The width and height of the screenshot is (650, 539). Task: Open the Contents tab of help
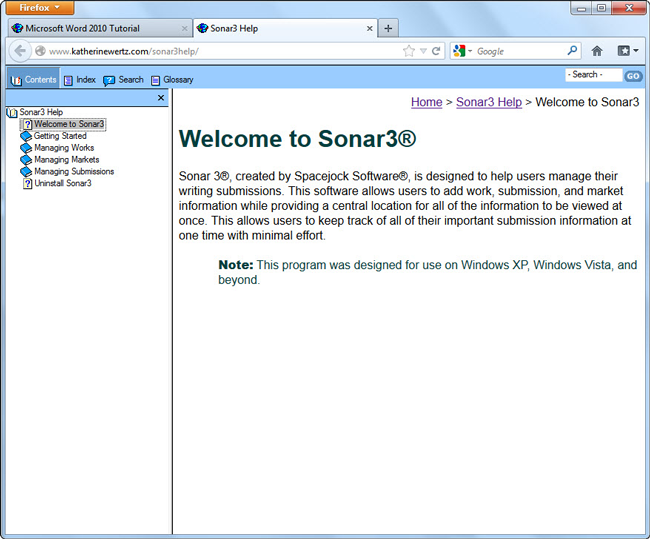pos(33,80)
